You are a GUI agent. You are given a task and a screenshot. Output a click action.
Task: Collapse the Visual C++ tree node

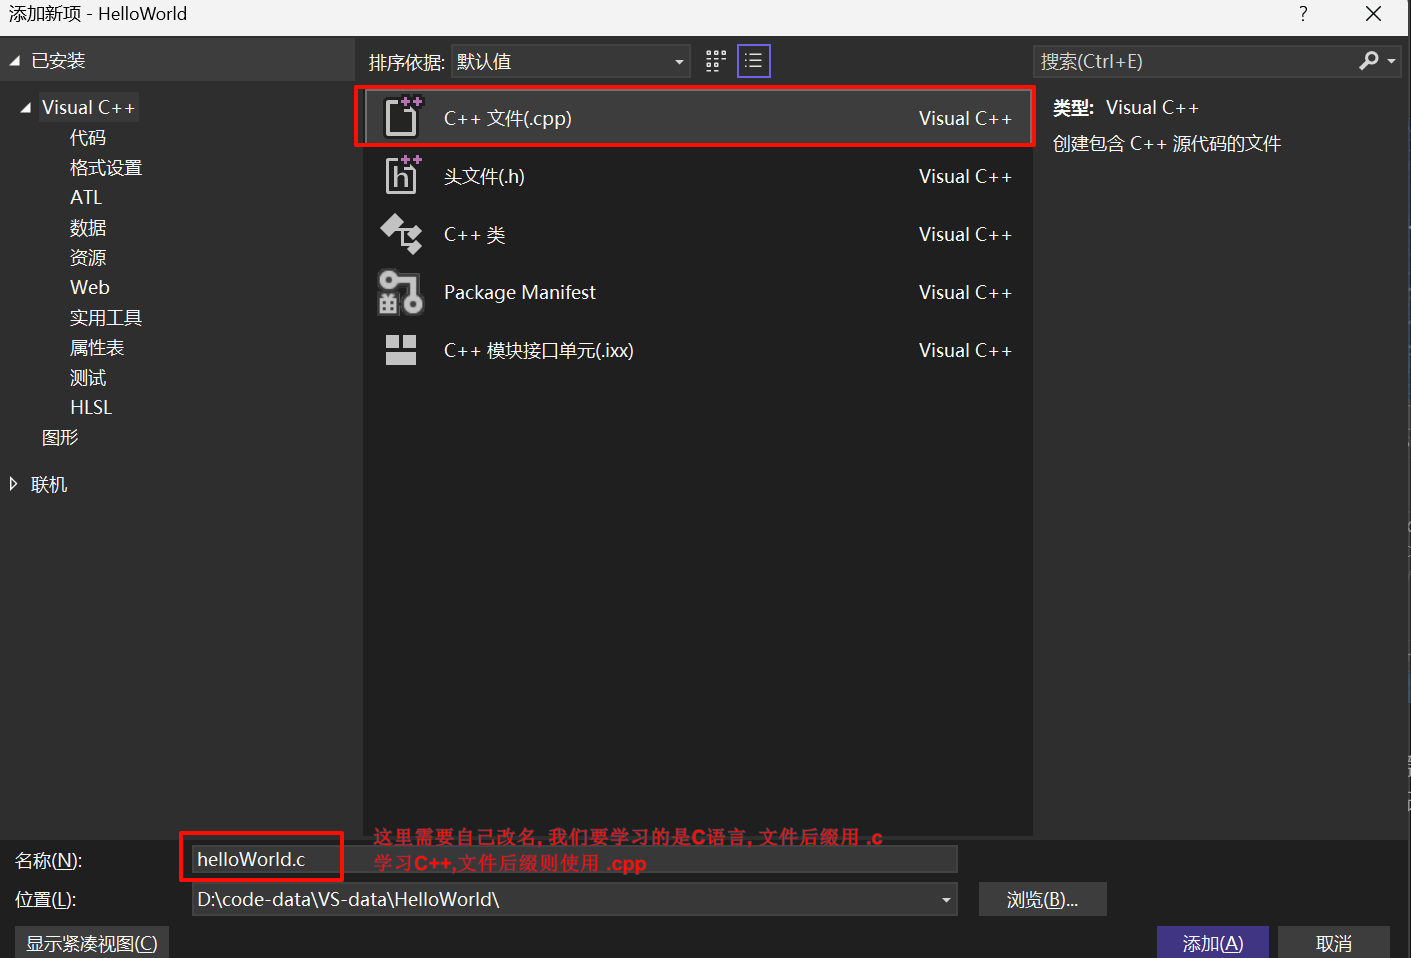[25, 108]
